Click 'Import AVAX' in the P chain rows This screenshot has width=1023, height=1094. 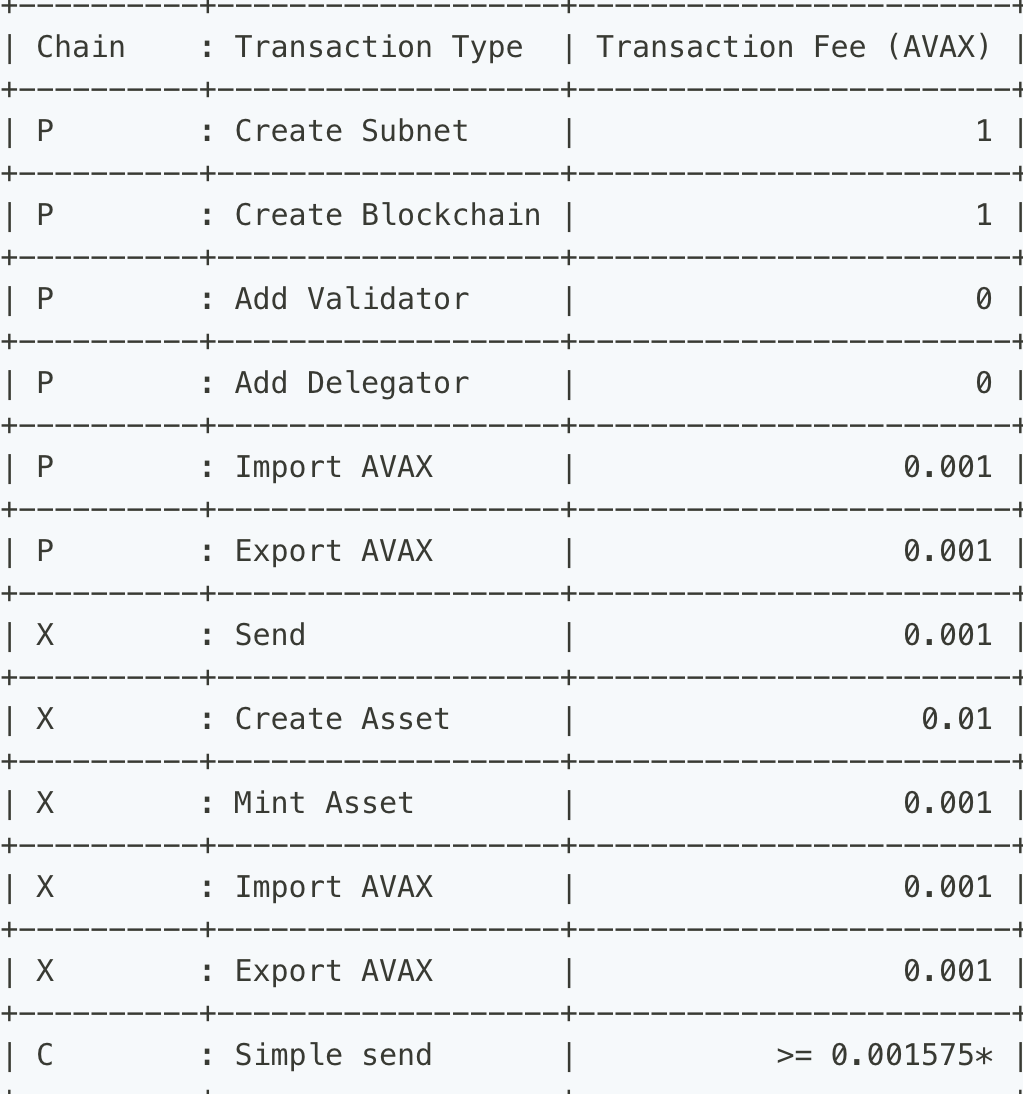[x=333, y=467]
